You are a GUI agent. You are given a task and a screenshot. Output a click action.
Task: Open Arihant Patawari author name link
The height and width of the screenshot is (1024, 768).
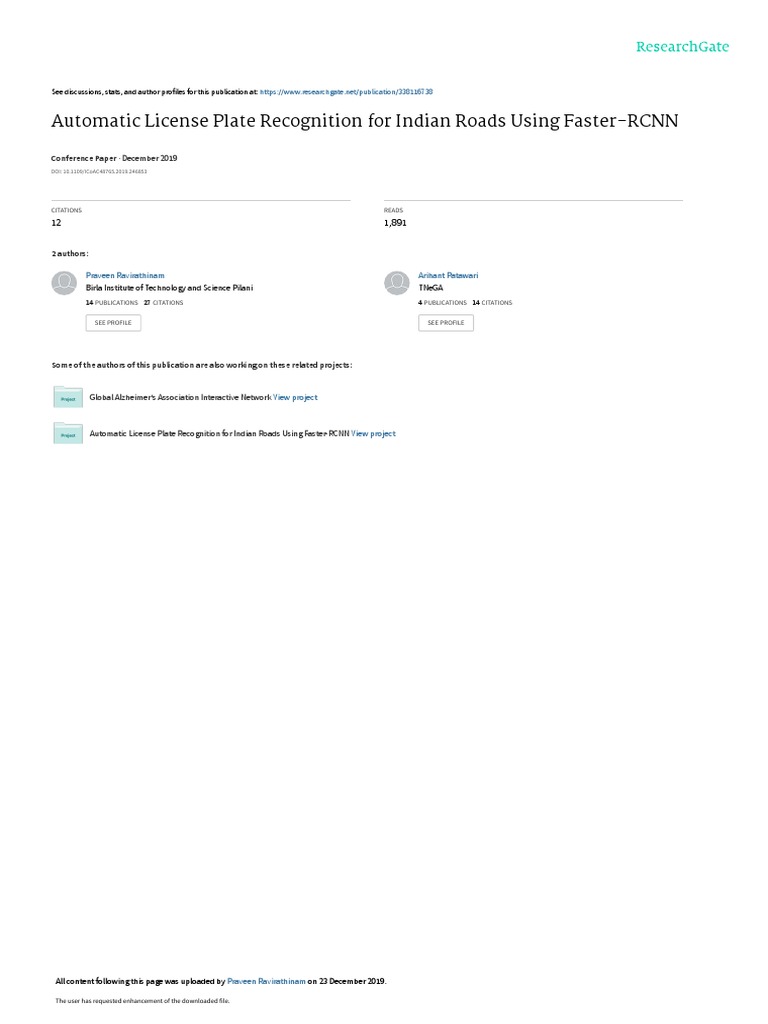pyautogui.click(x=448, y=276)
